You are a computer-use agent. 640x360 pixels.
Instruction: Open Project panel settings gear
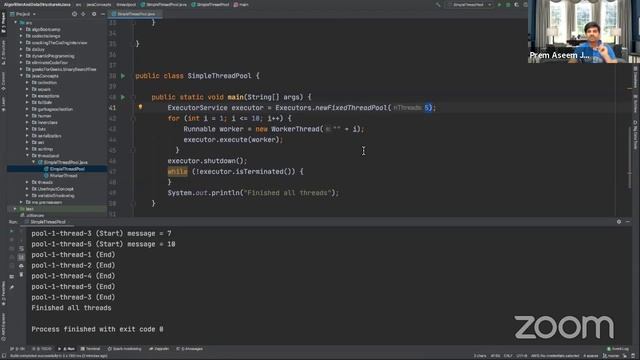(x=94, y=14)
